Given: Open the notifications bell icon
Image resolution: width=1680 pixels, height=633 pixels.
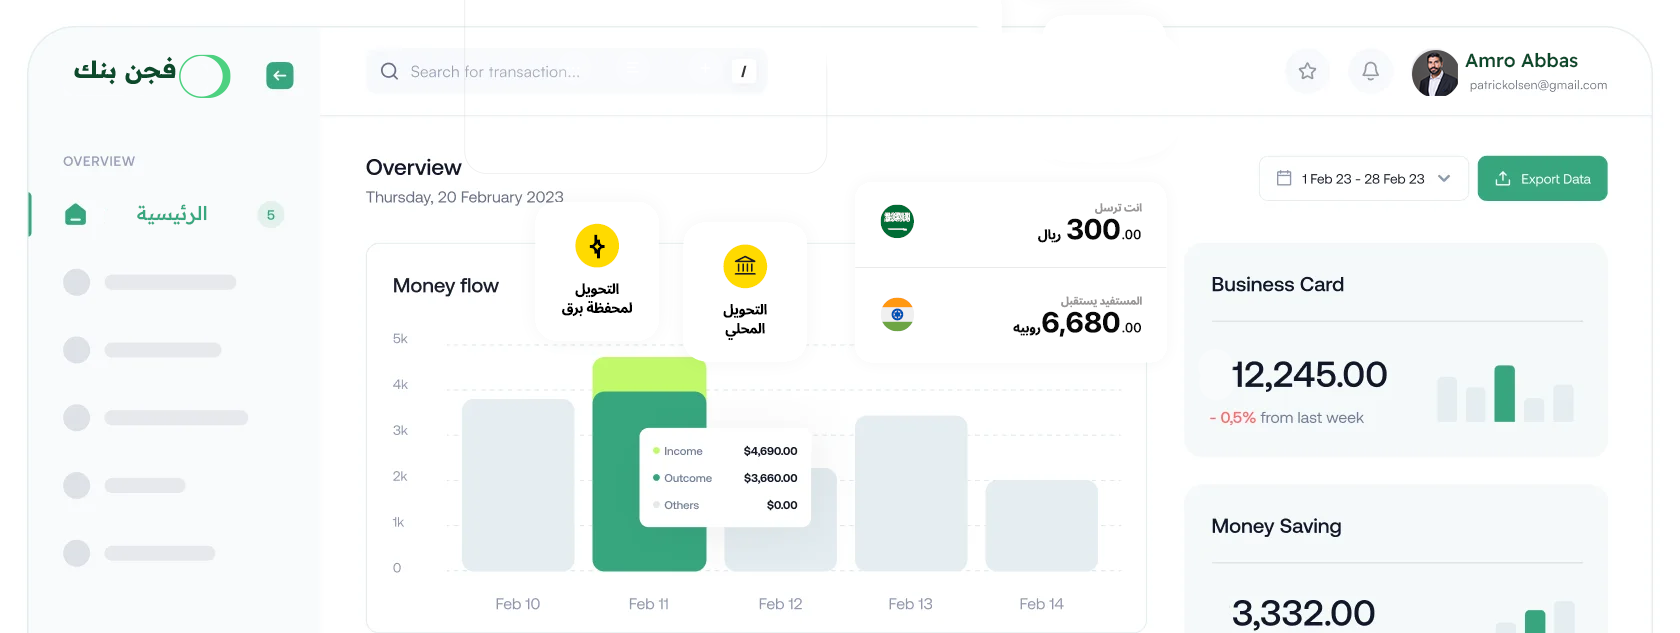Looking at the screenshot, I should point(1370,71).
